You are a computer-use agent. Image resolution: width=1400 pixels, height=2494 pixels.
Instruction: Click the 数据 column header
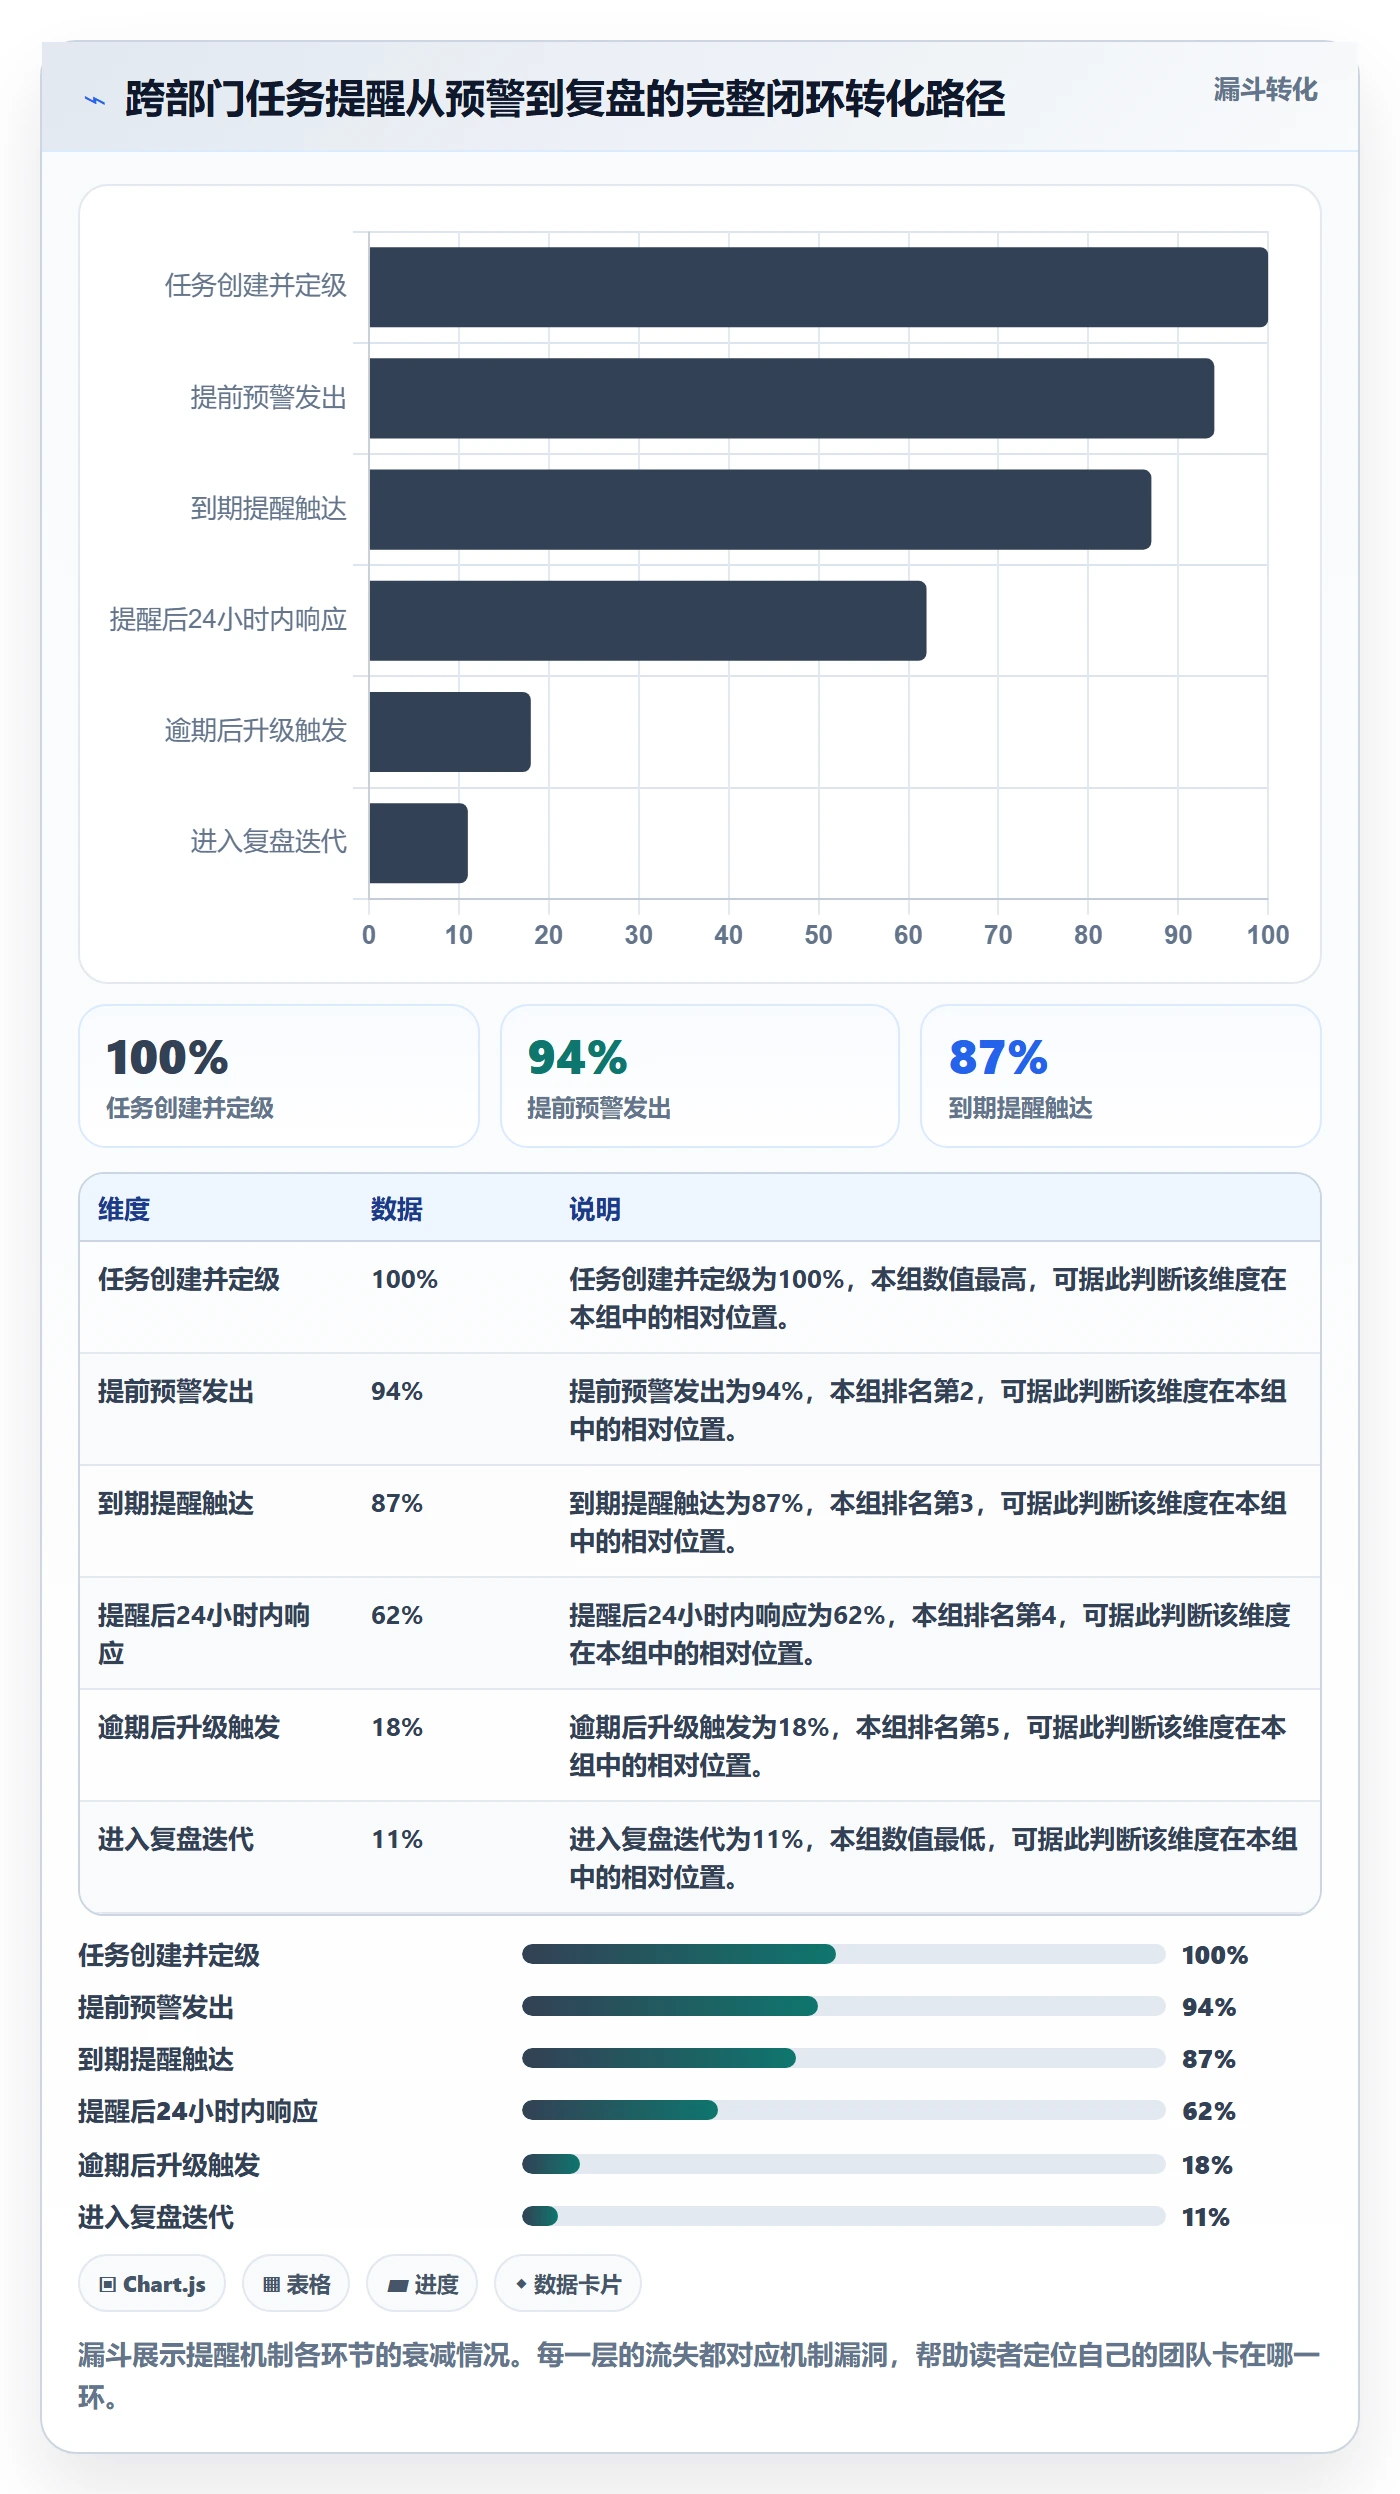397,1209
